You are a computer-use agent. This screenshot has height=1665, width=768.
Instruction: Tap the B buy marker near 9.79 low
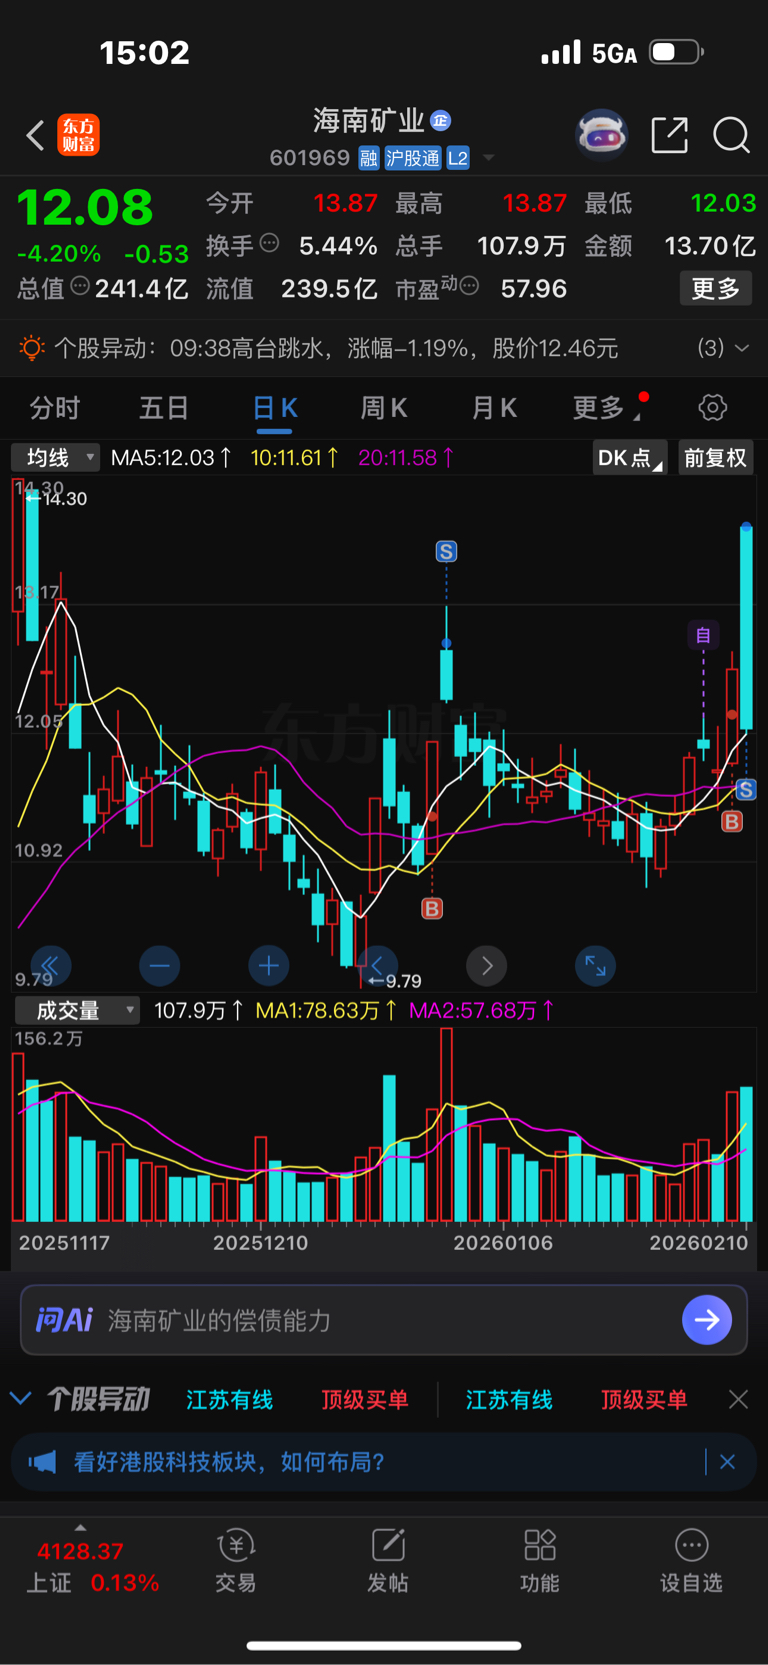432,908
